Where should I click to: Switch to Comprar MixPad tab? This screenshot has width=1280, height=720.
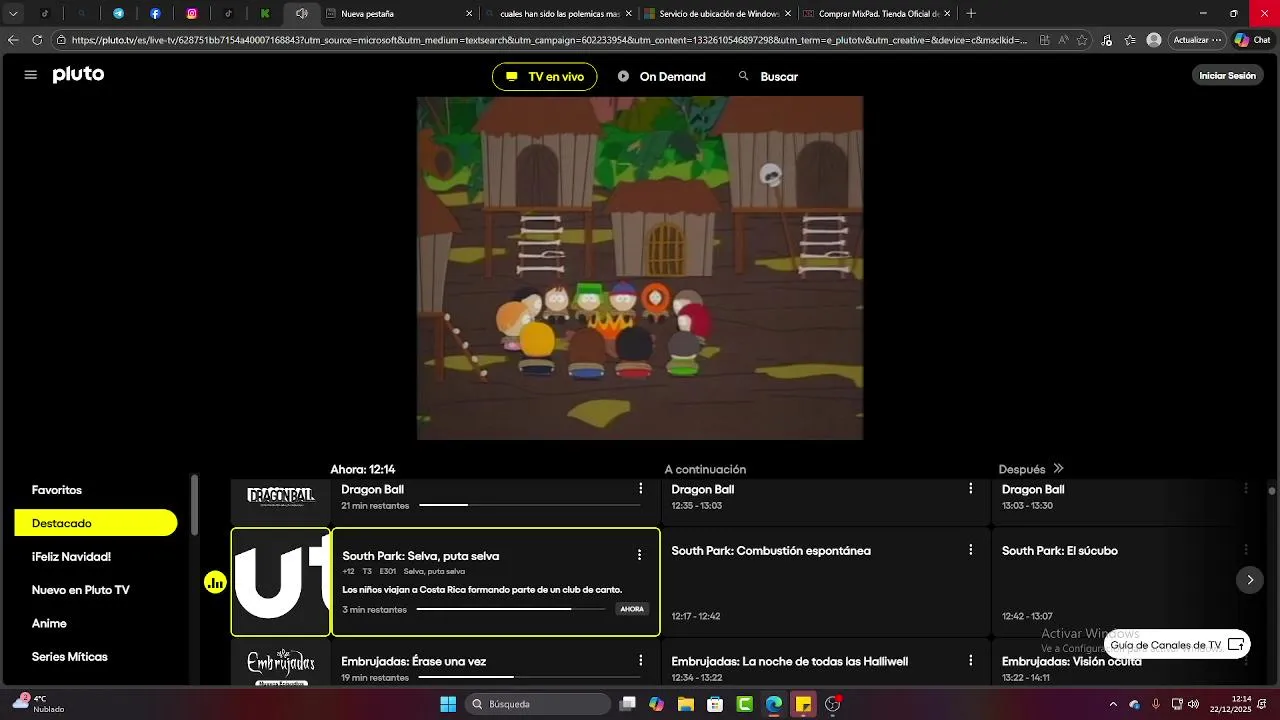tap(876, 14)
